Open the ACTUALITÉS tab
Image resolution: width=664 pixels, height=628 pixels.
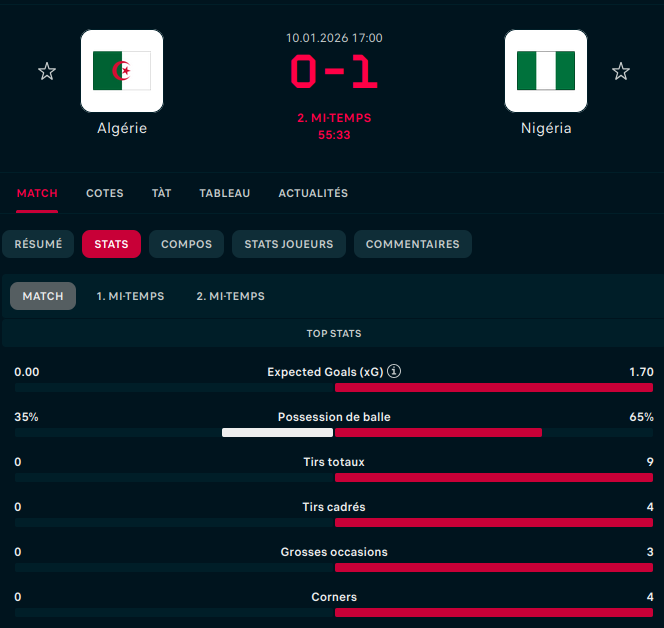(313, 193)
